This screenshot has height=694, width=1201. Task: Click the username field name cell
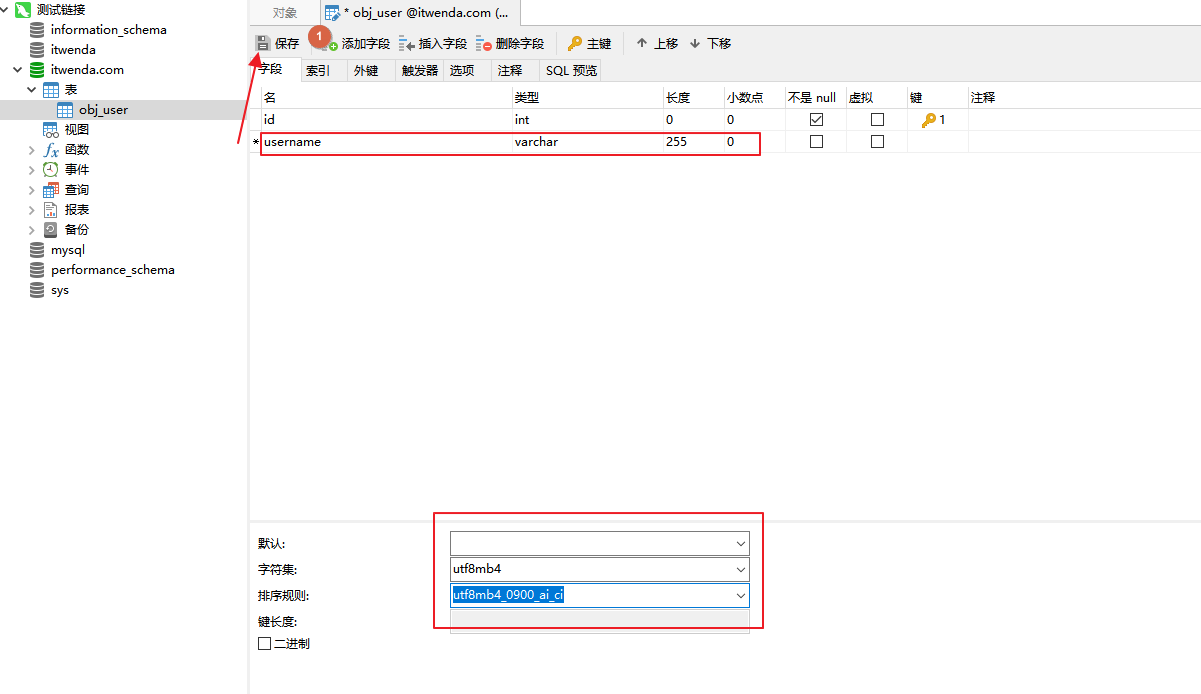point(385,142)
